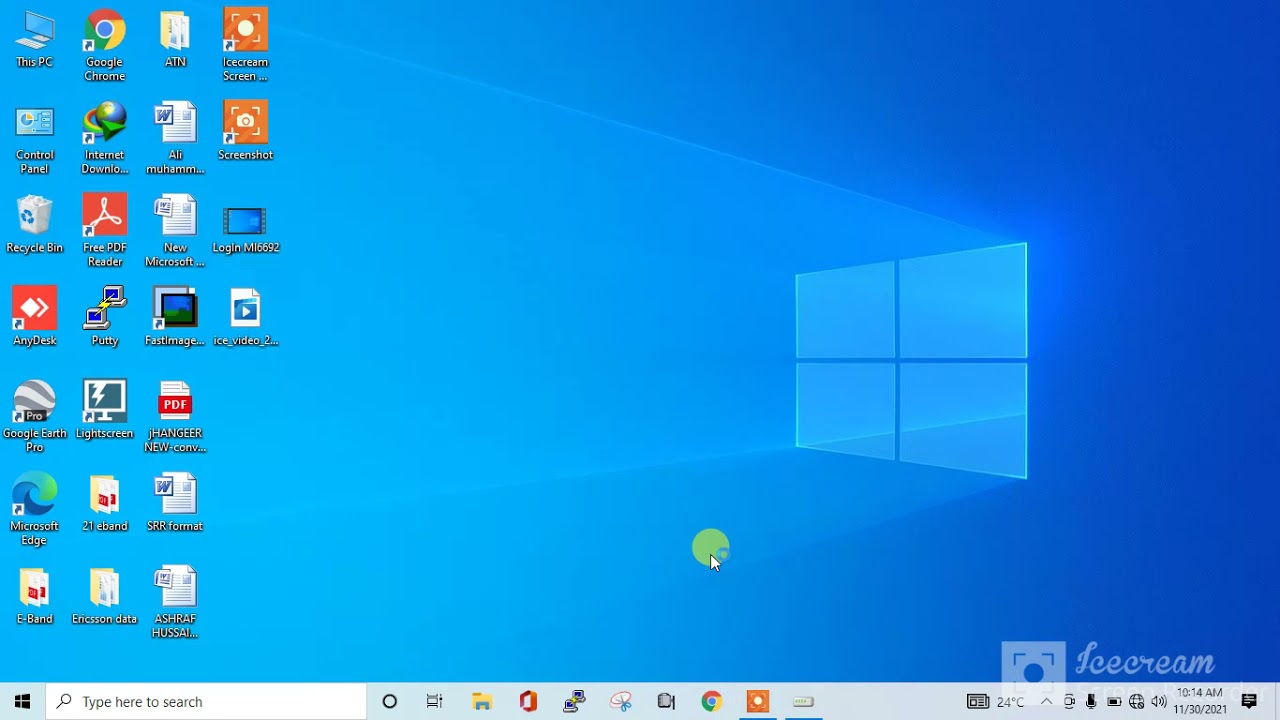This screenshot has width=1280, height=720.
Task: Launch Internet Download Manager icon
Action: 104,139
